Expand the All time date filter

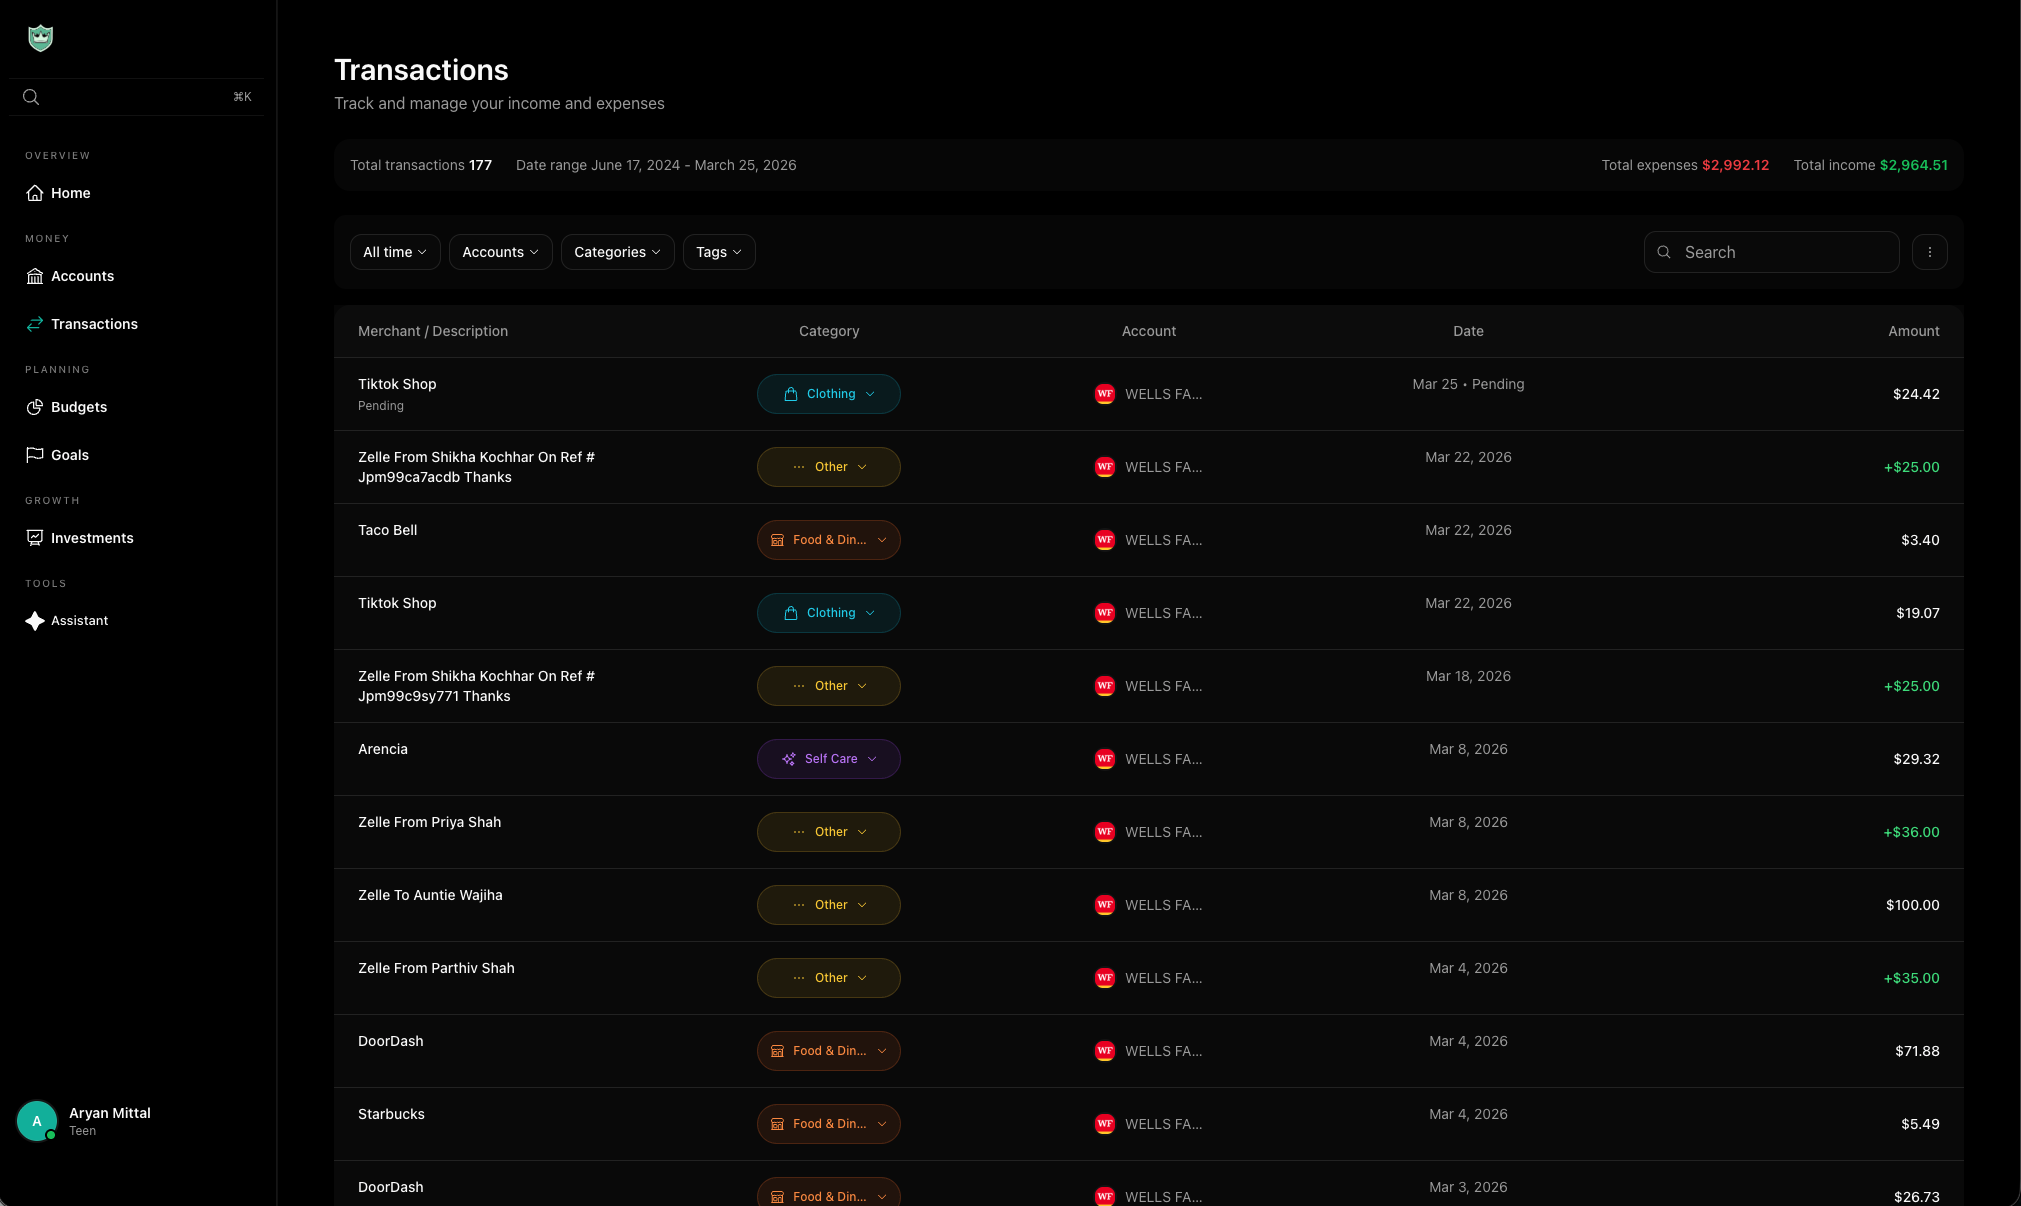coord(395,252)
